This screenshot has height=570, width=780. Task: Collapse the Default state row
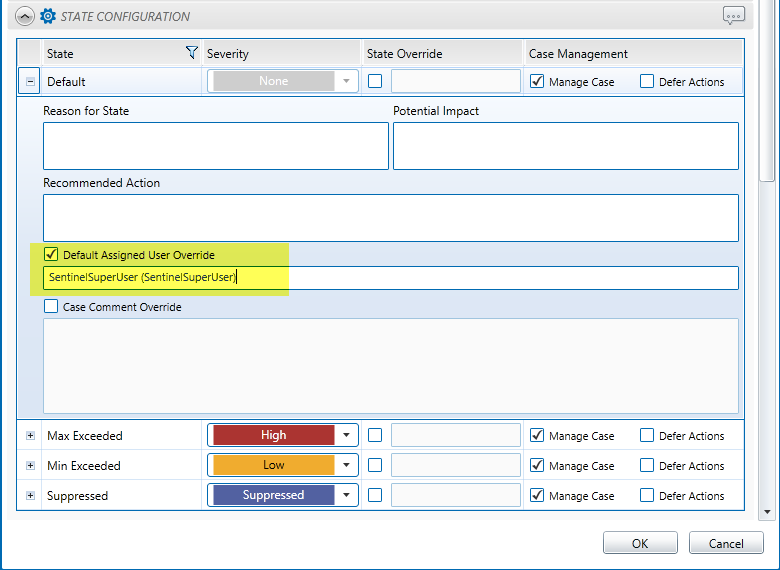30,82
